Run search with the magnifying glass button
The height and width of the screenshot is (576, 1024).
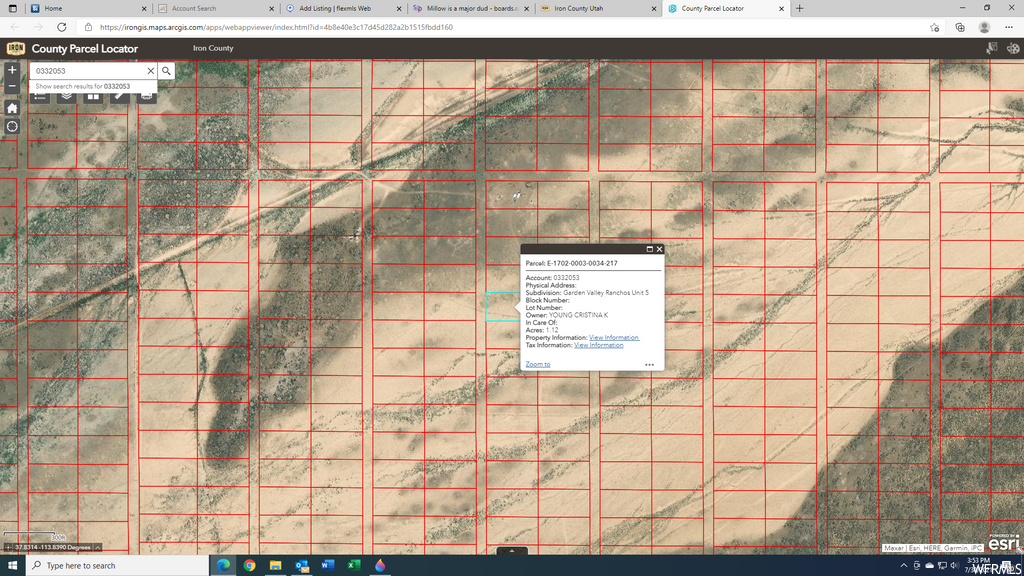coord(166,71)
